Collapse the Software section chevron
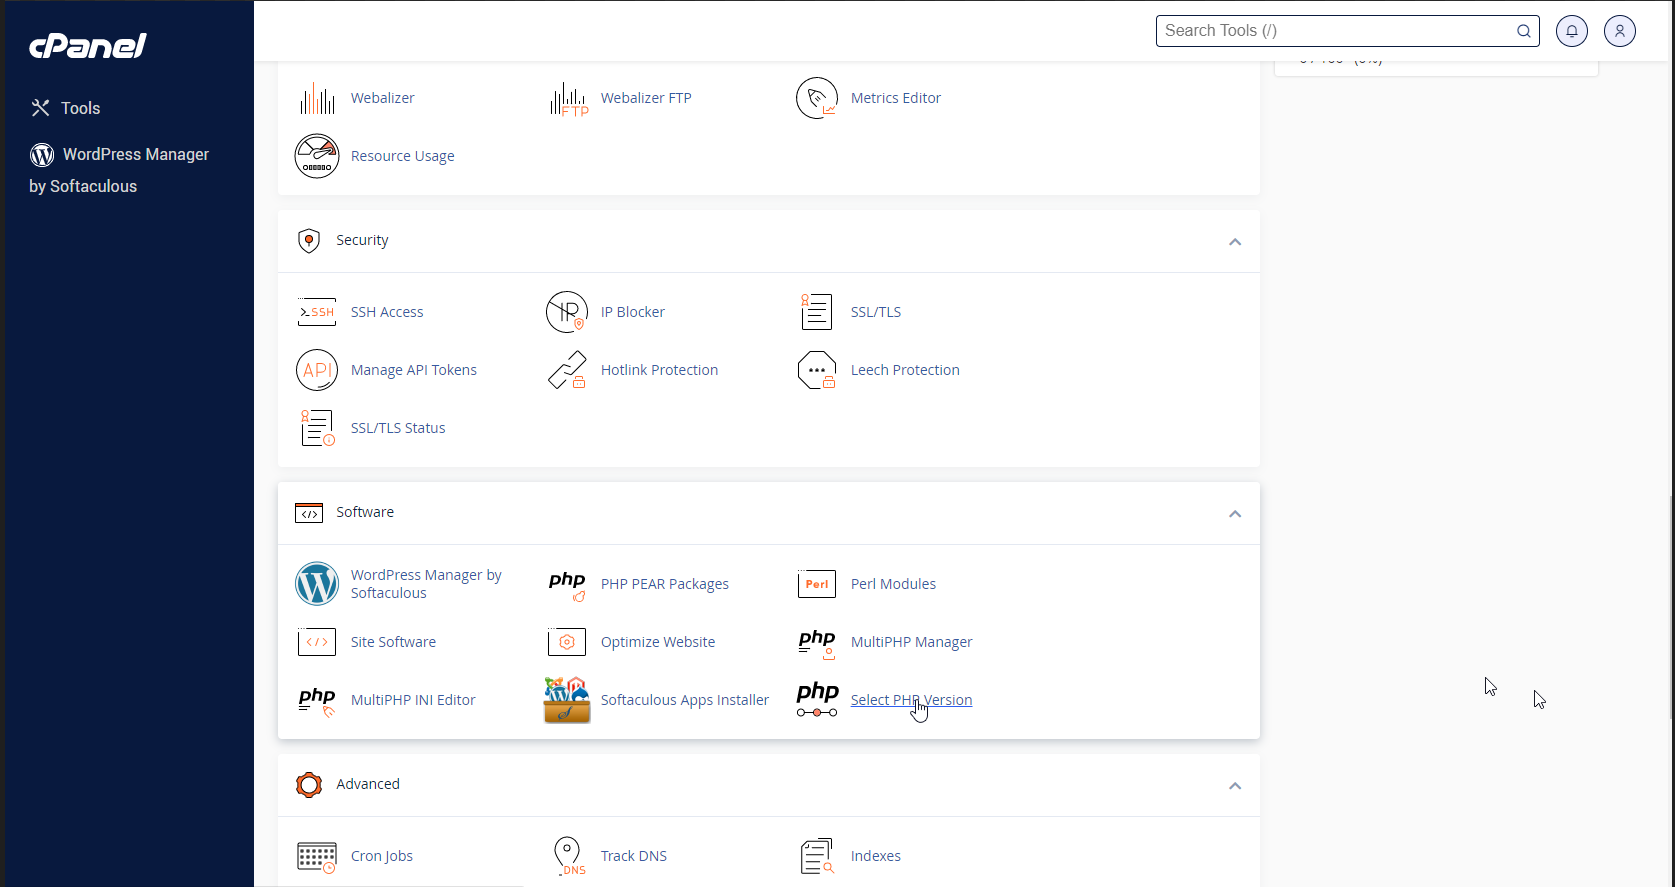Image resolution: width=1675 pixels, height=887 pixels. pos(1235,514)
